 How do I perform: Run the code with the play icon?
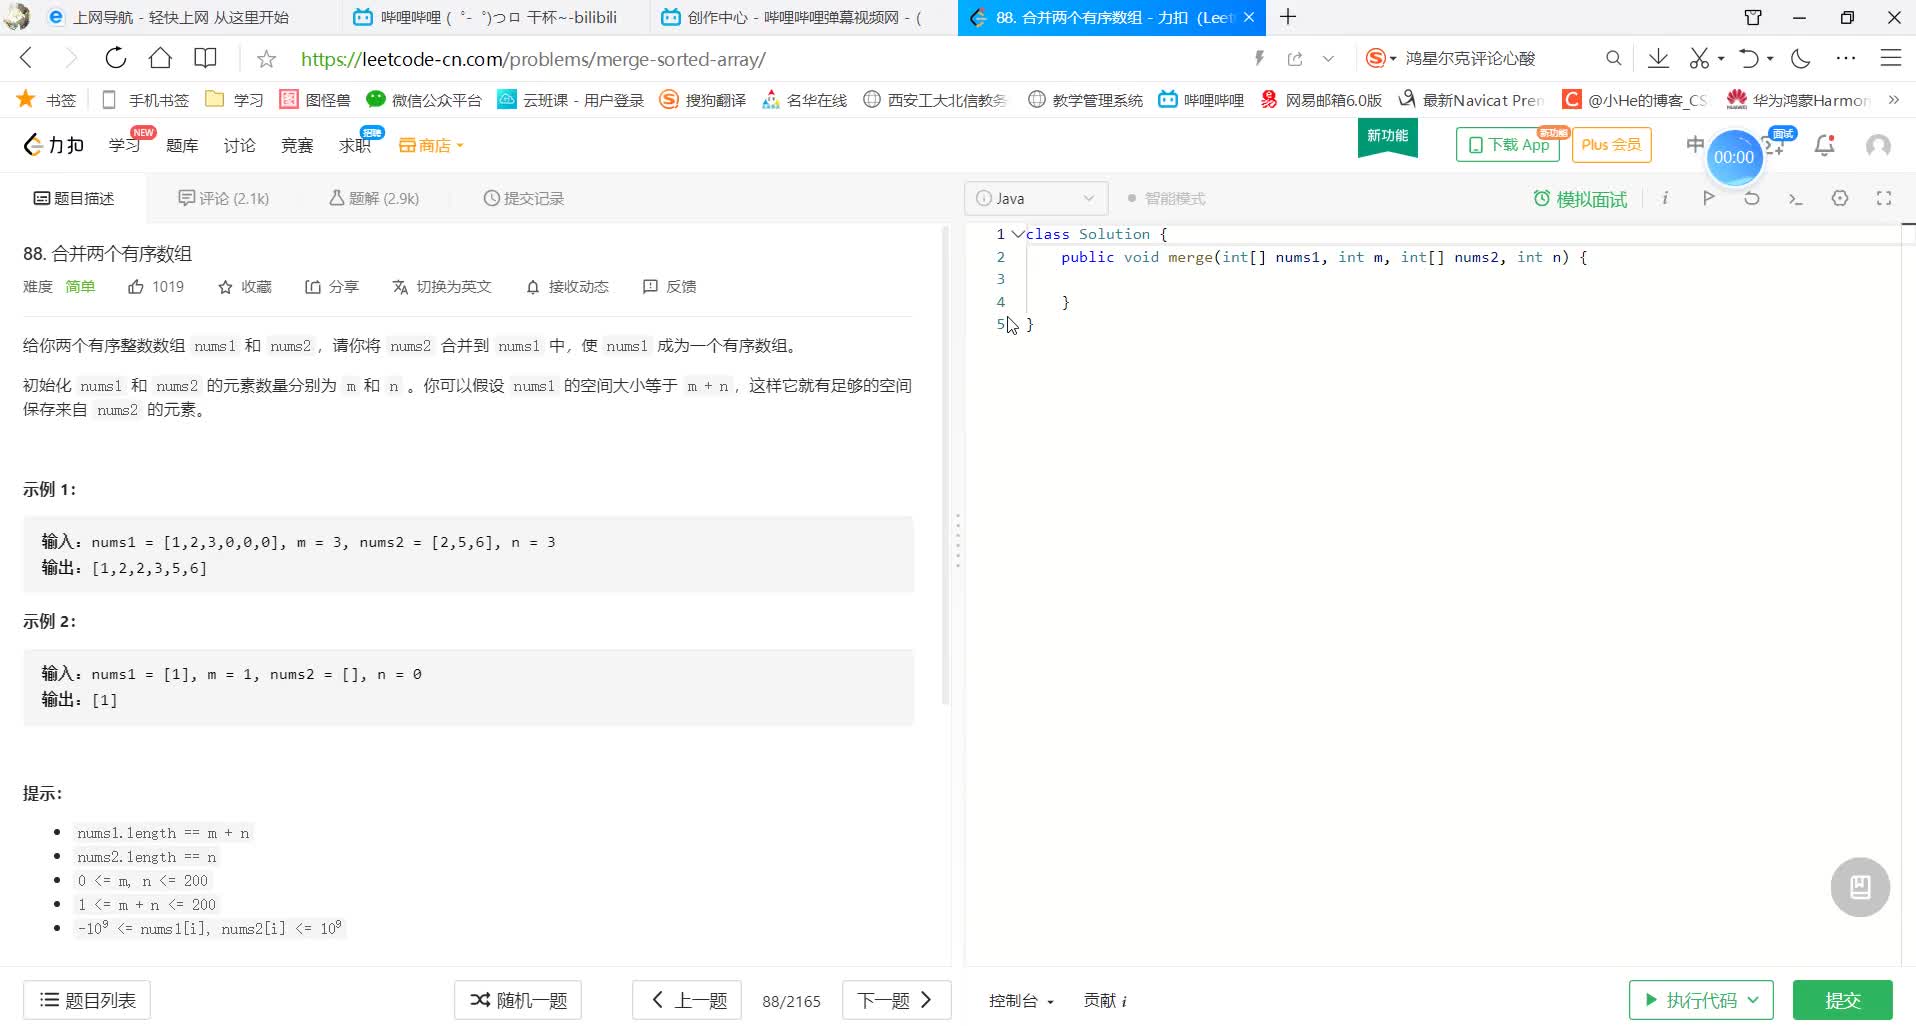(1708, 198)
